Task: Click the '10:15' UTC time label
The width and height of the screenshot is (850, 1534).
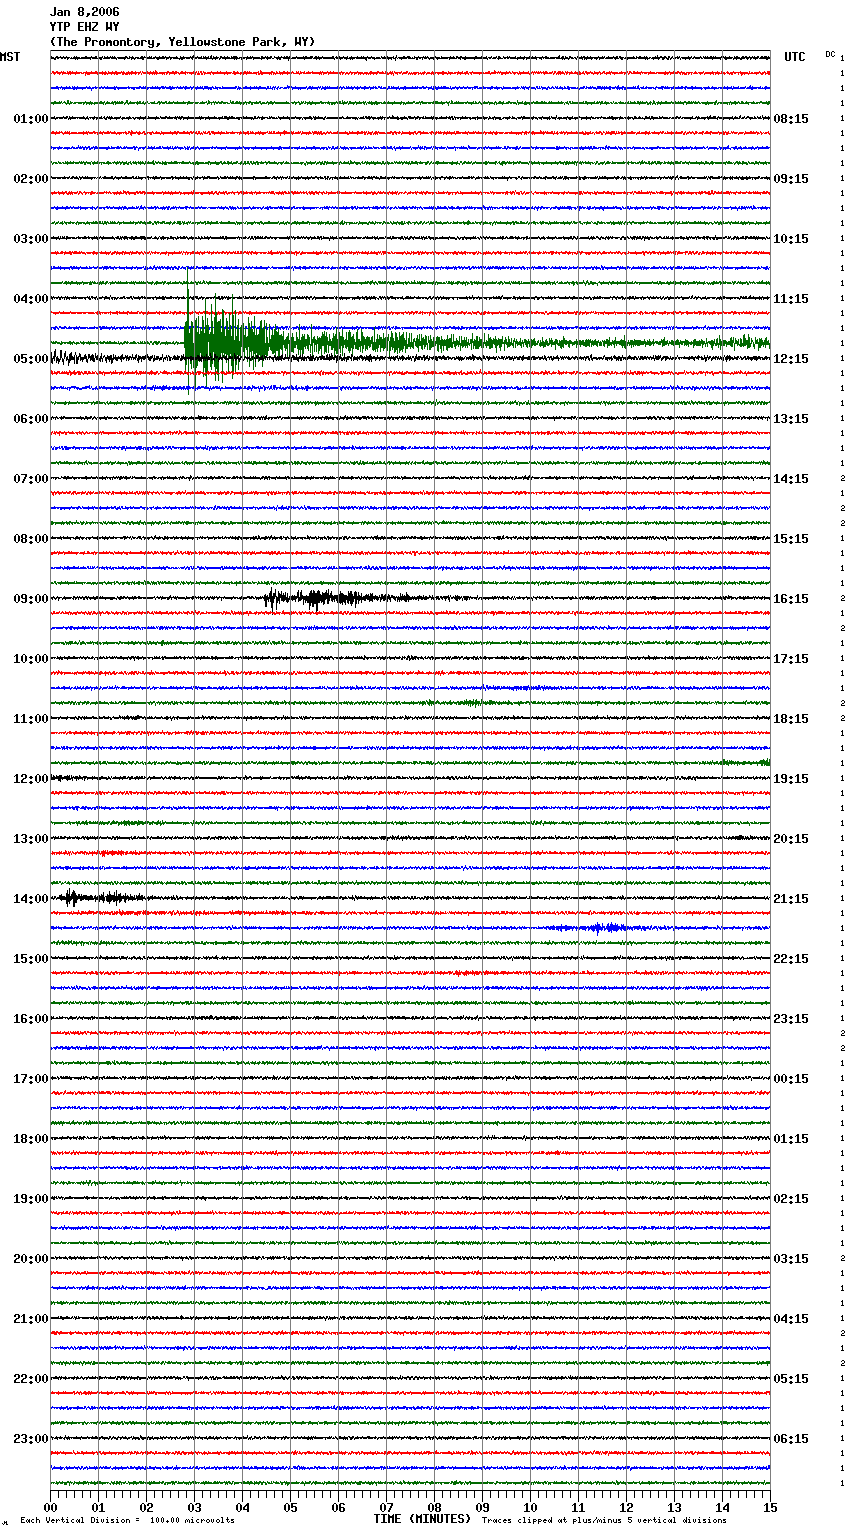Action: click(x=791, y=239)
